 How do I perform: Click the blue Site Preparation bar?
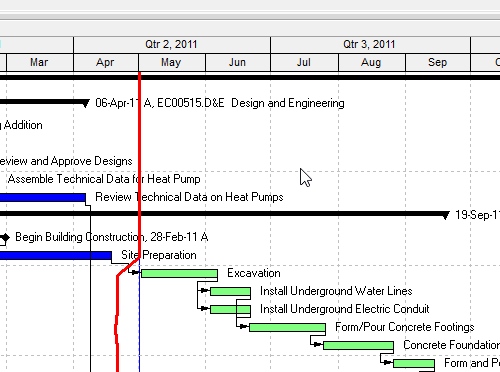pos(56,256)
